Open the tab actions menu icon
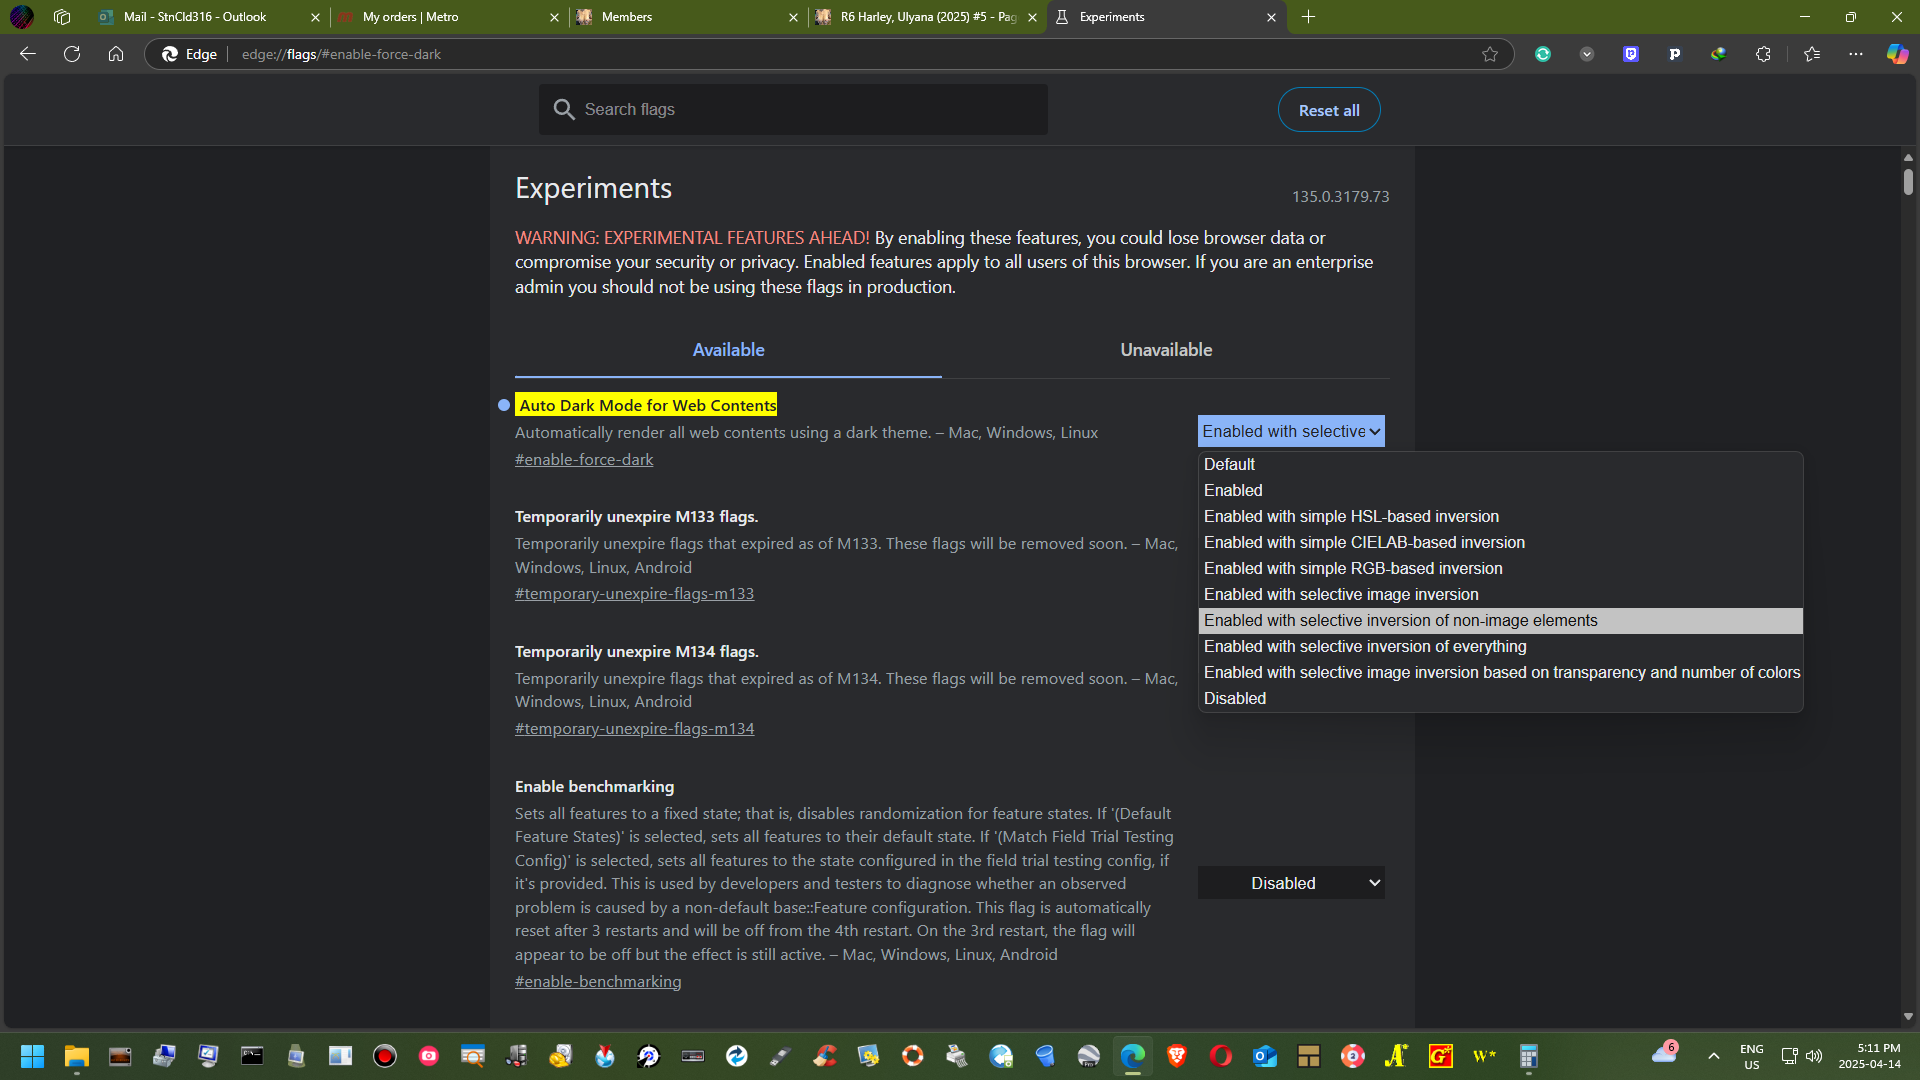 (62, 17)
